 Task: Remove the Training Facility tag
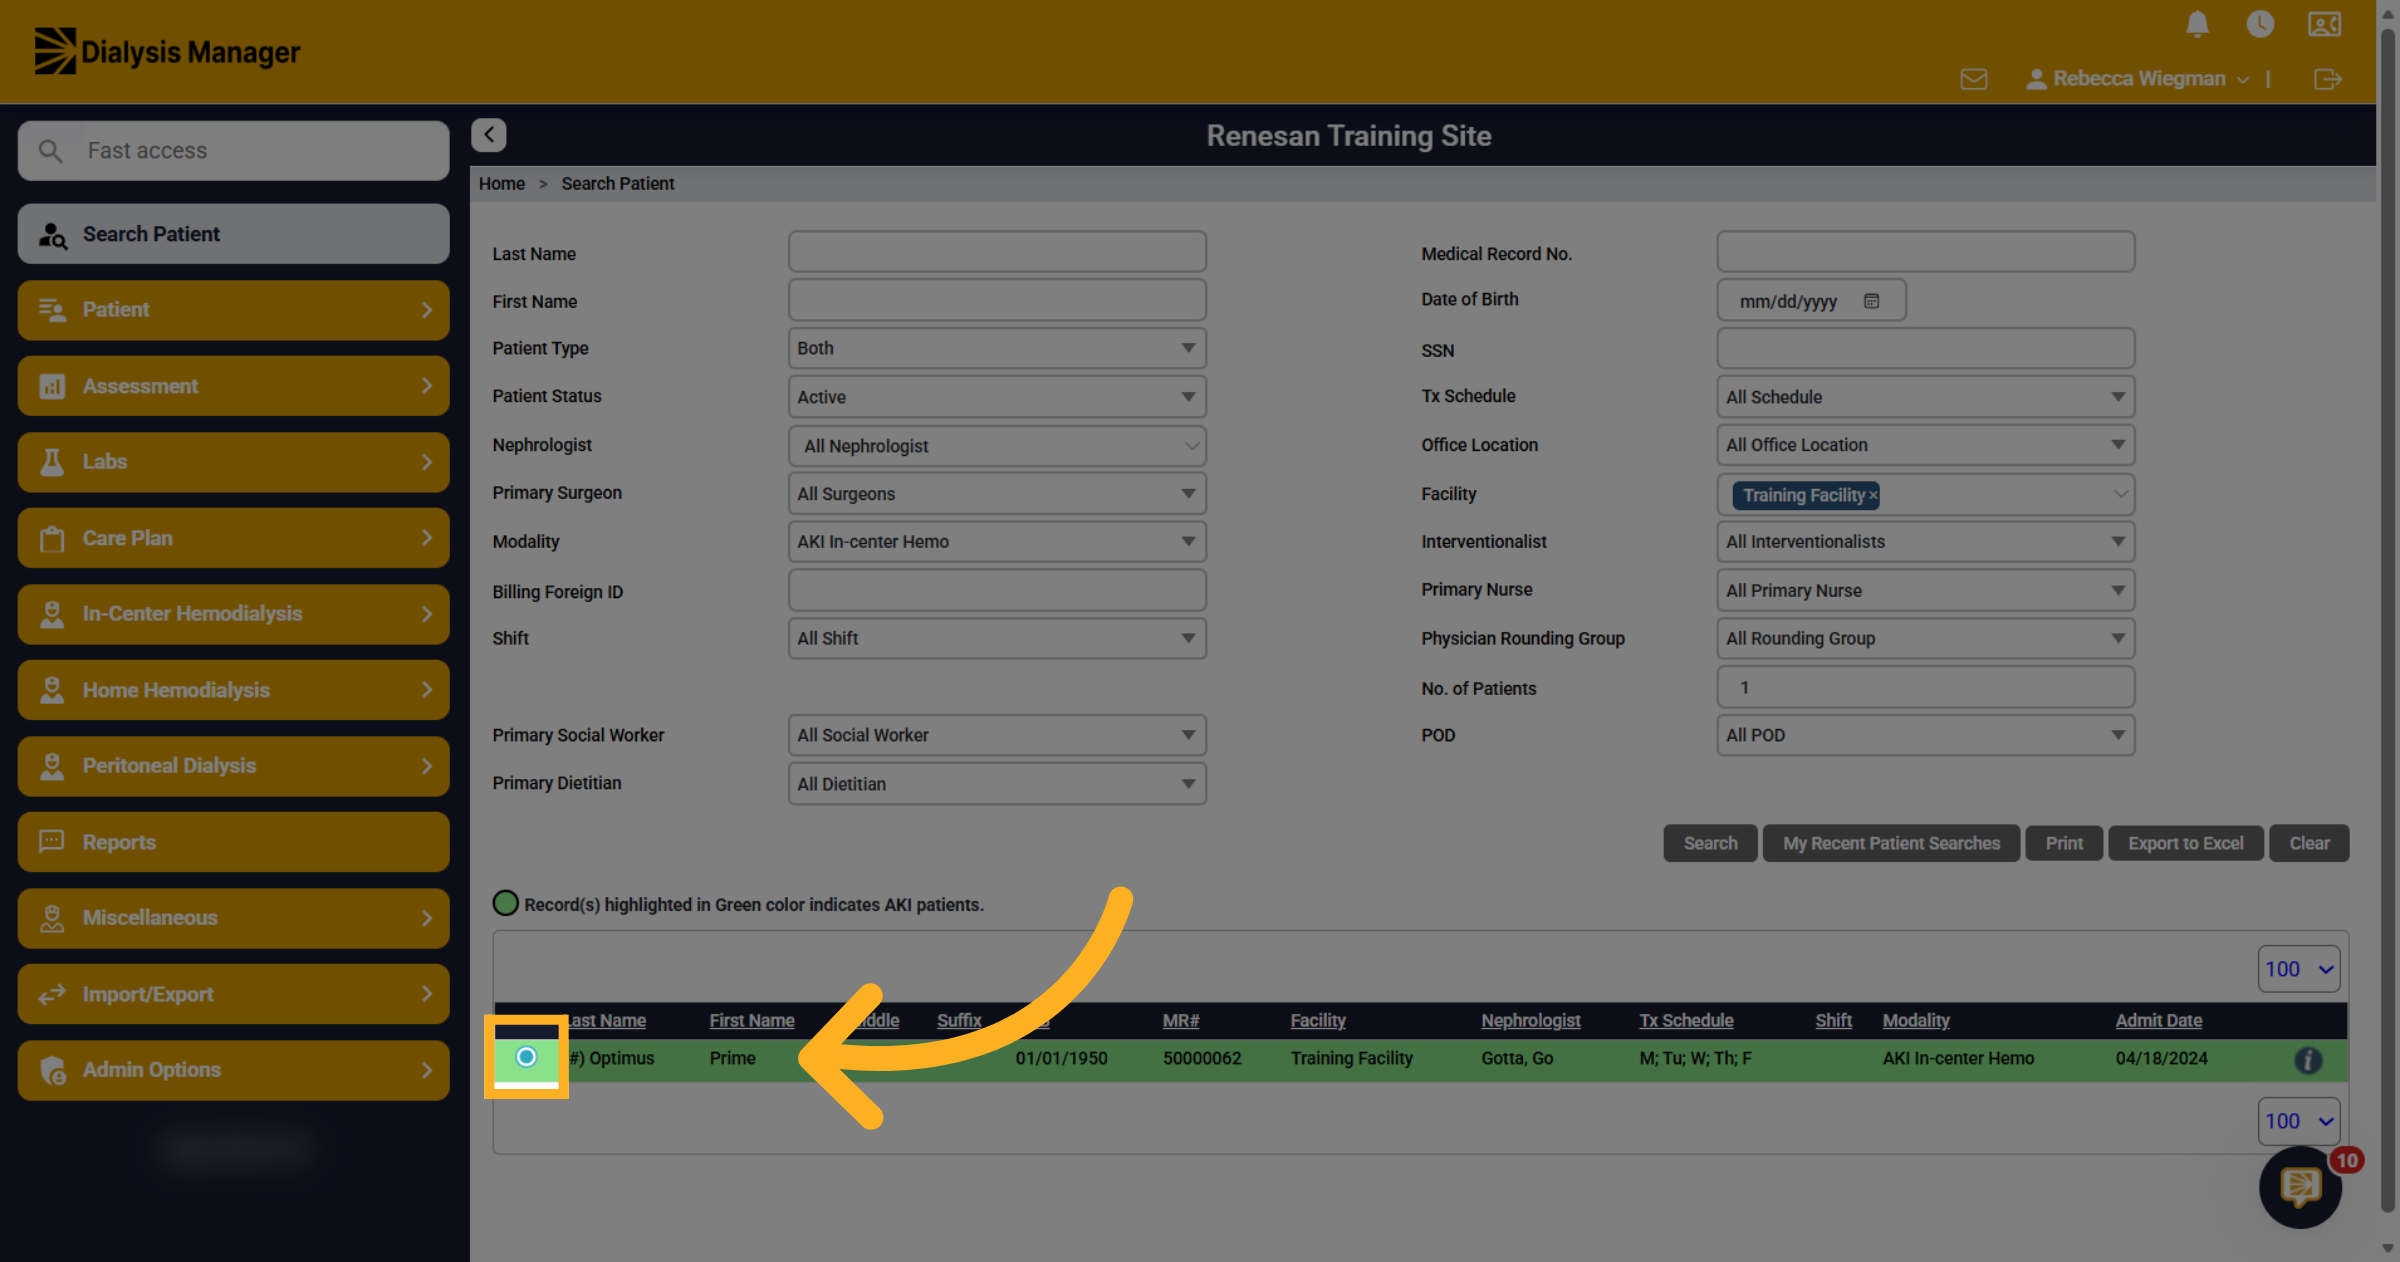pos(1873,495)
